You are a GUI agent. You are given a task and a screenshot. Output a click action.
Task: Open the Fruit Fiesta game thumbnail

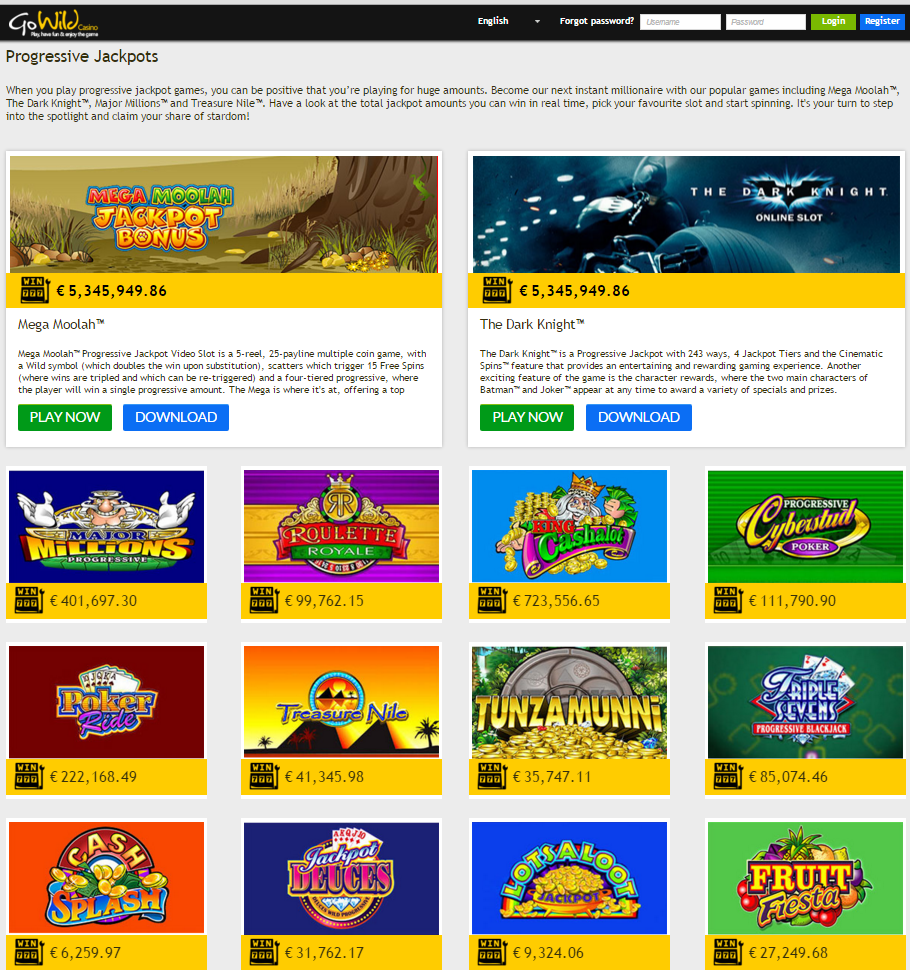point(805,878)
